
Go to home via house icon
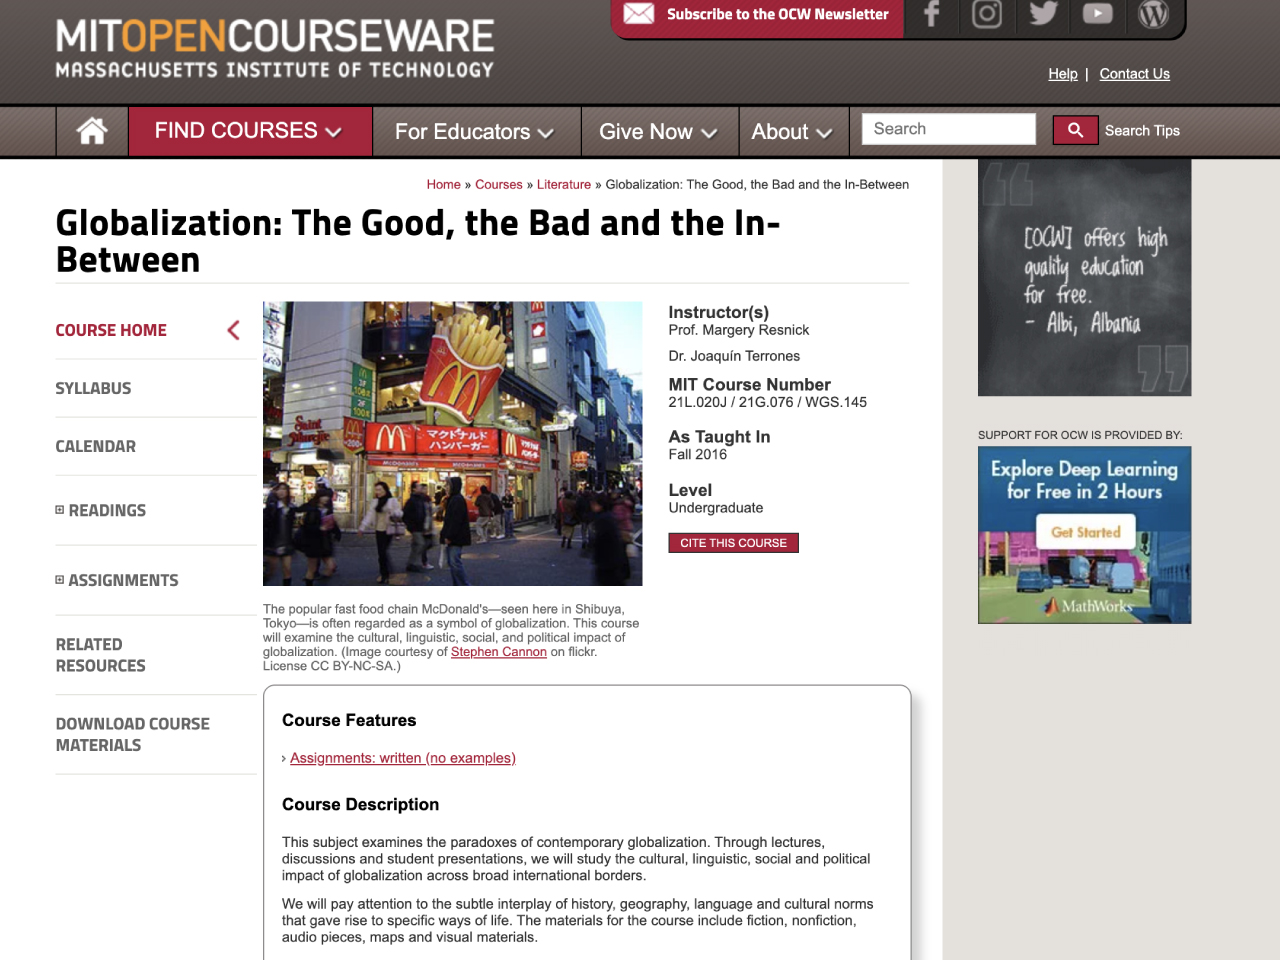click(92, 131)
